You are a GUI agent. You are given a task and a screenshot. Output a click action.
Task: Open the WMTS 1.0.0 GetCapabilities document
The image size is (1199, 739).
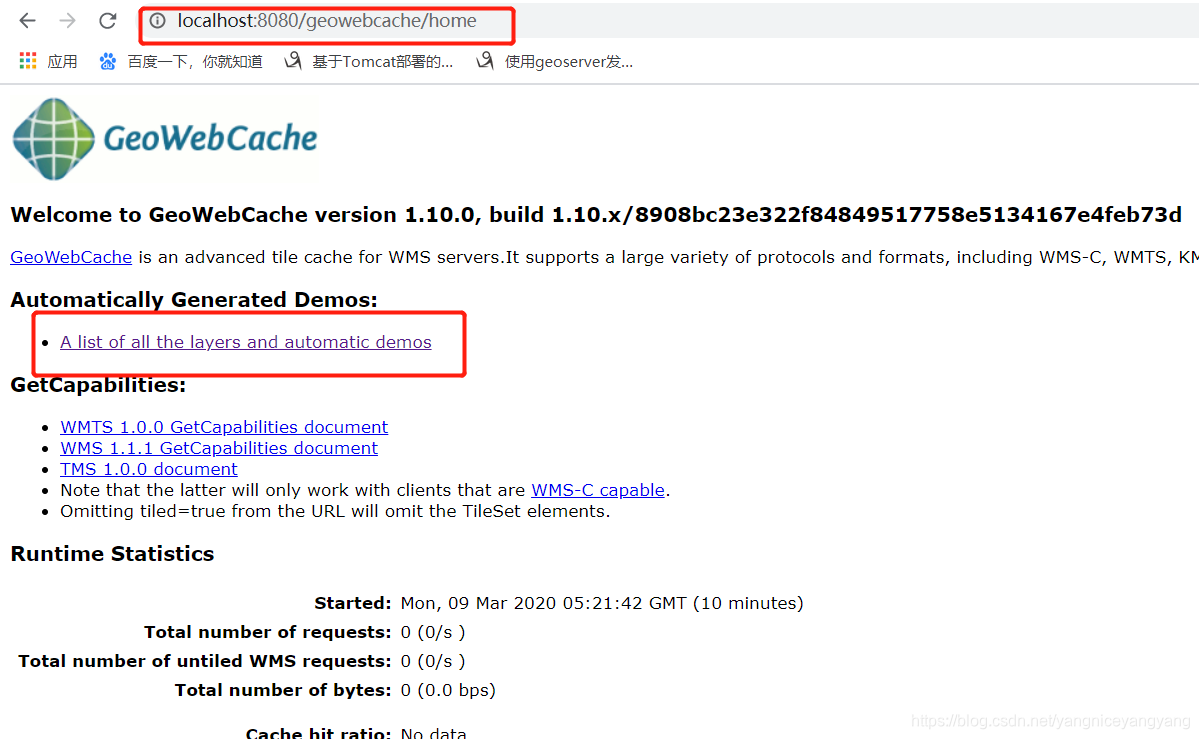point(223,426)
